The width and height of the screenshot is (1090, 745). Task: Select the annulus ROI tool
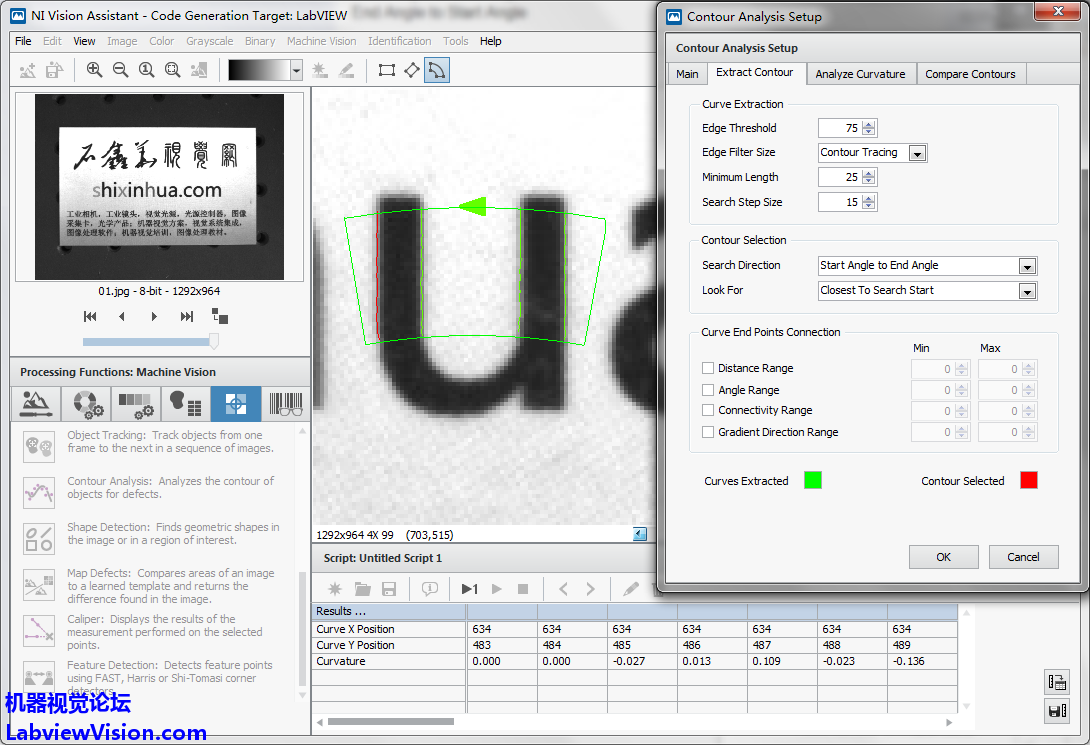[x=437, y=70]
